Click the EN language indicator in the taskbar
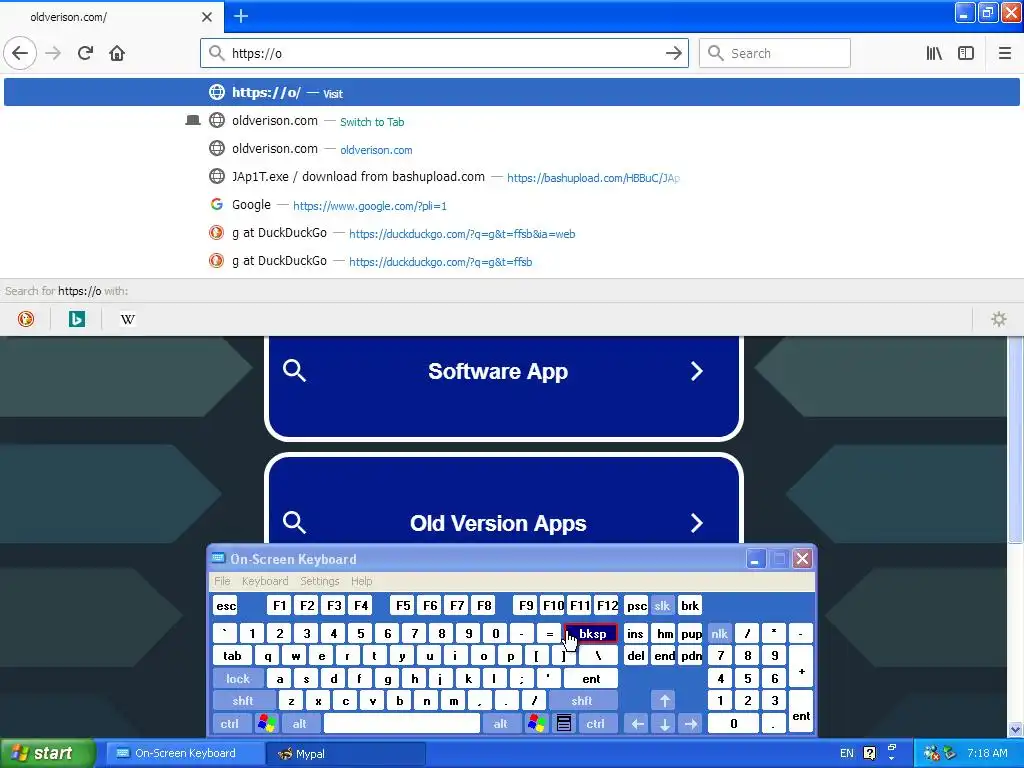The image size is (1024, 768). pos(846,754)
